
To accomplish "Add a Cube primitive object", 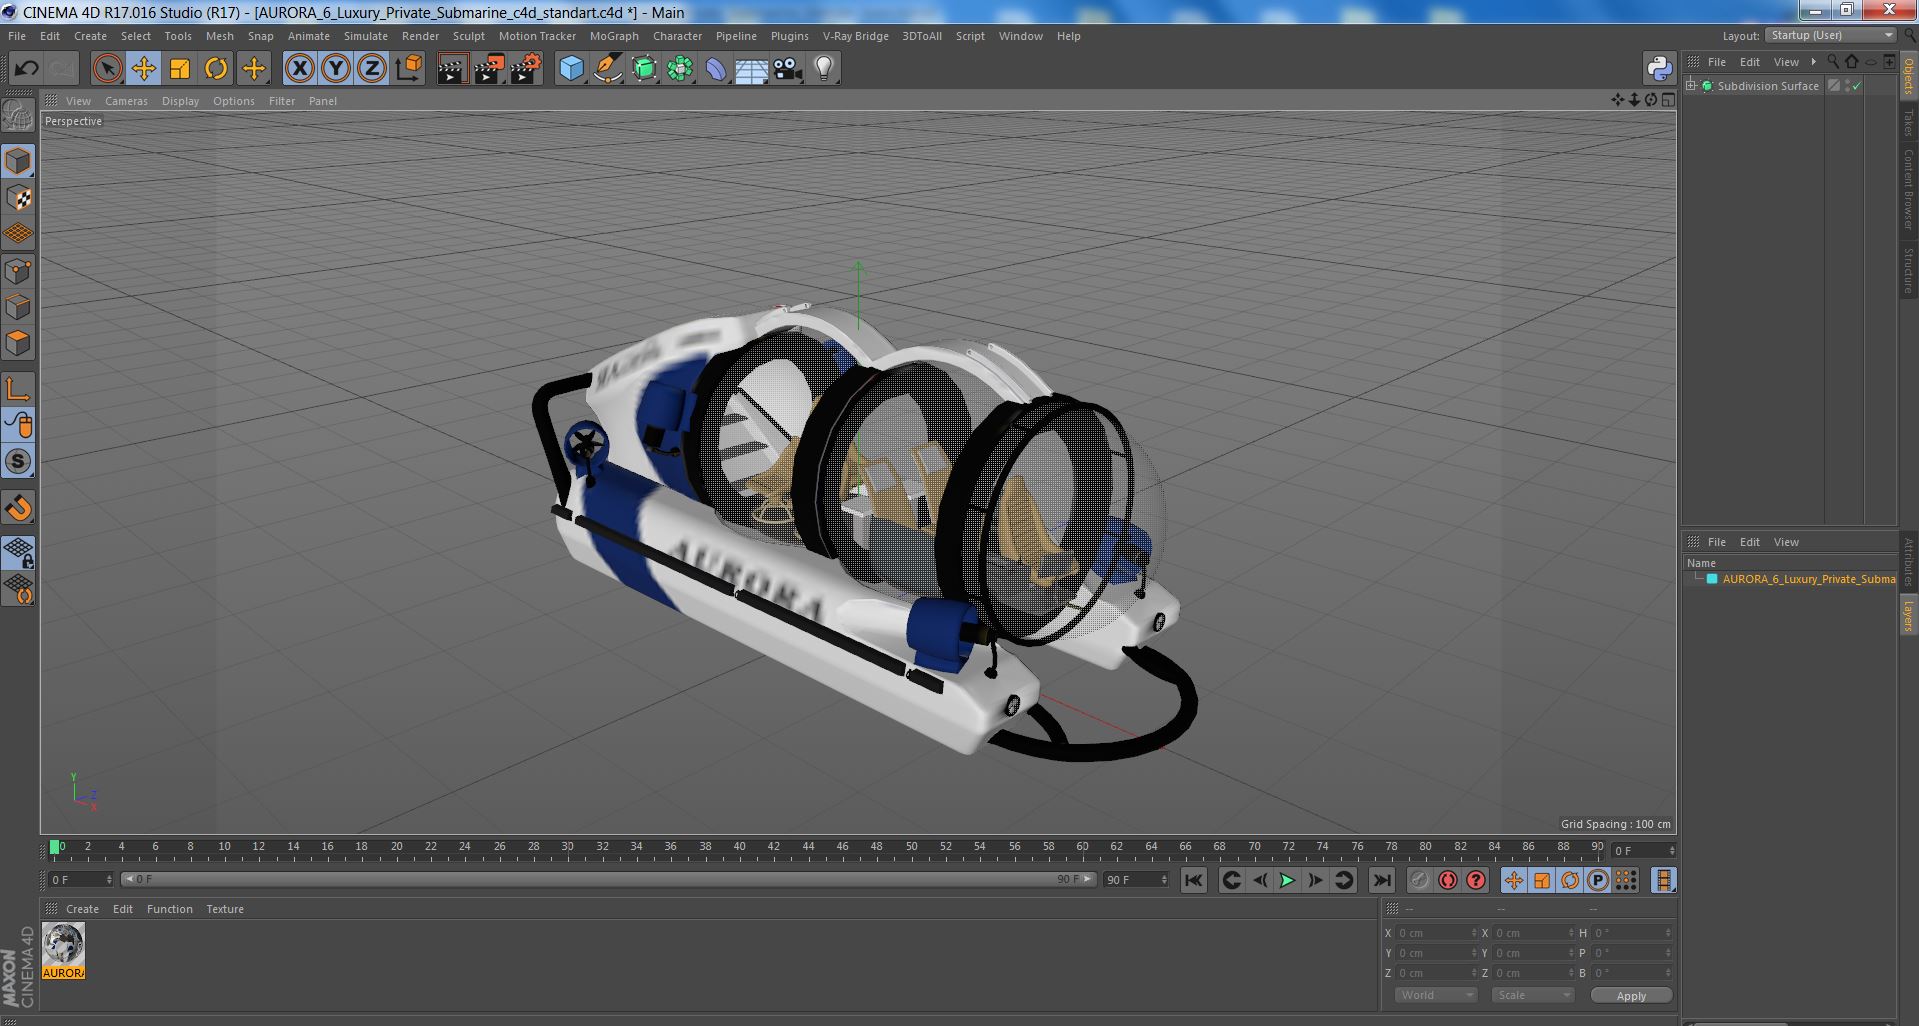I will coord(571,68).
